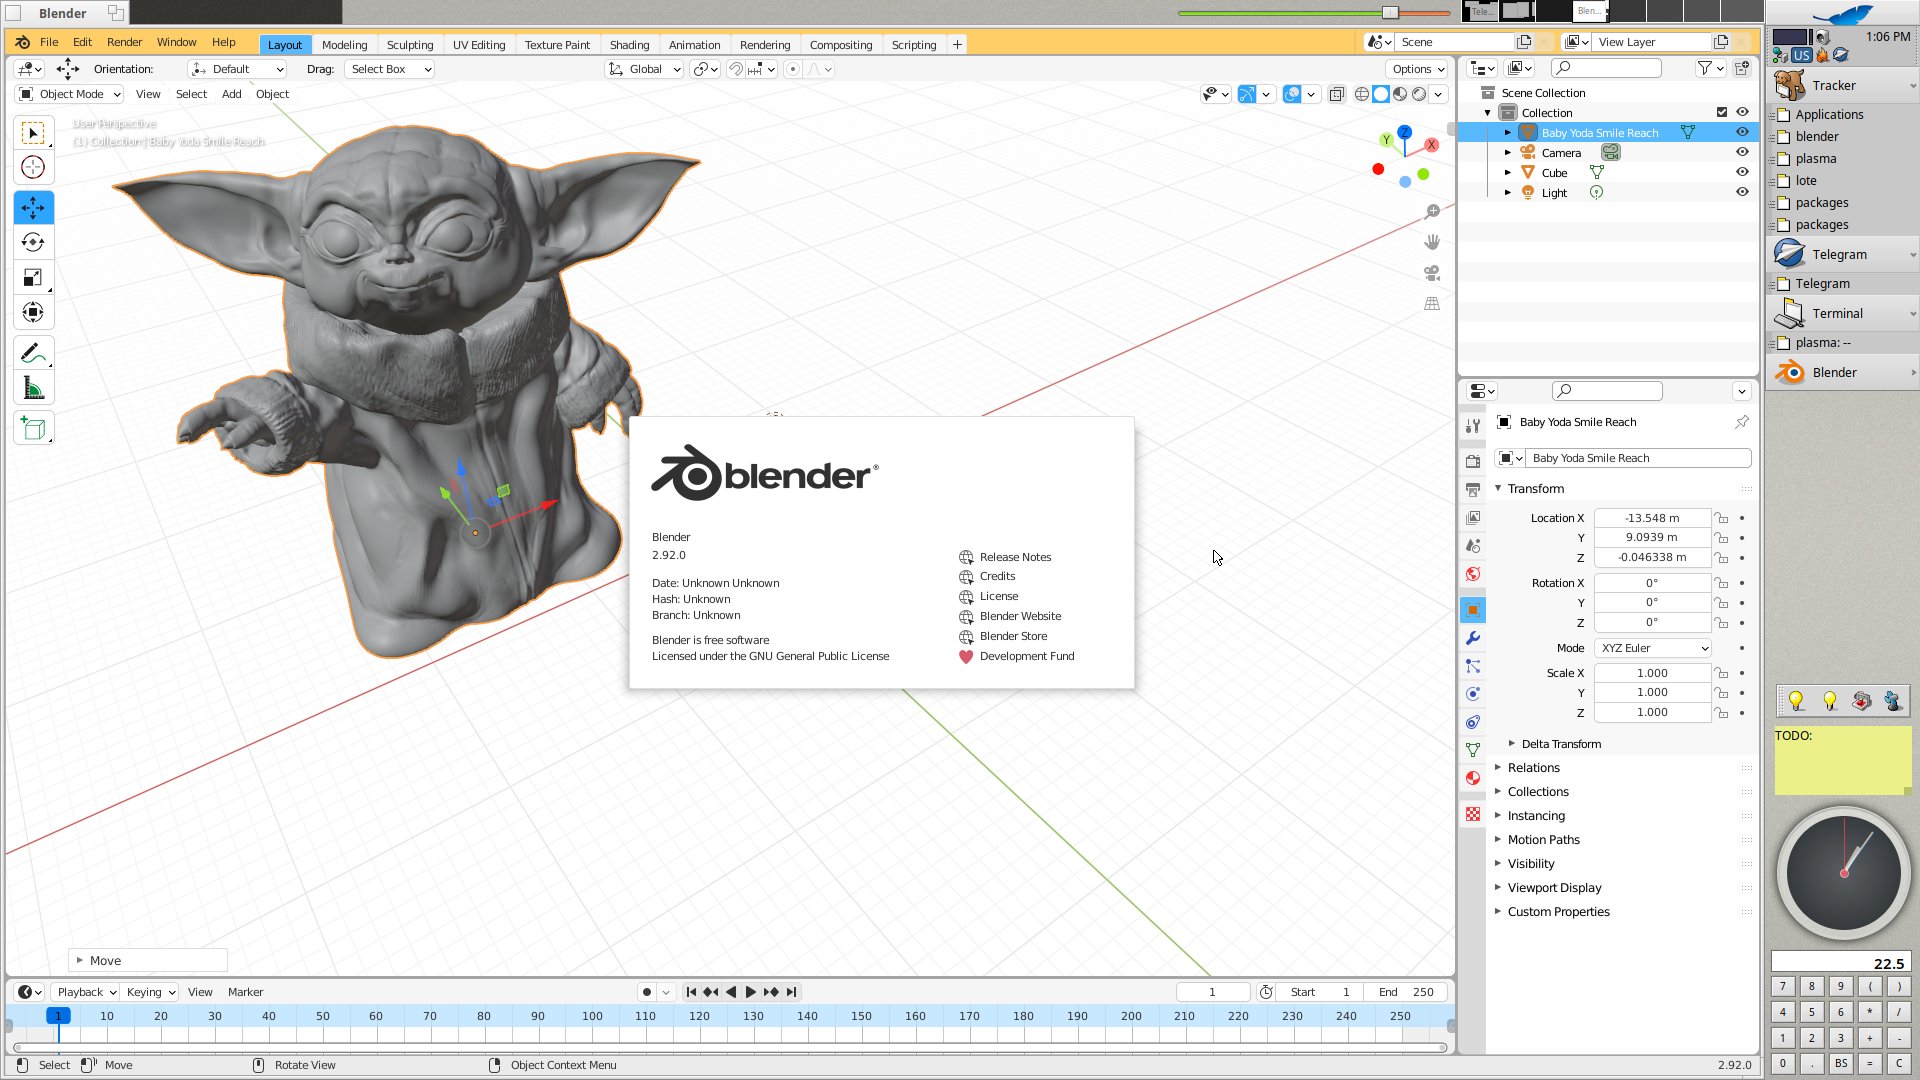Screen dimensions: 1920x1080
Task: Click the timeline current frame marker
Action: [58, 1016]
